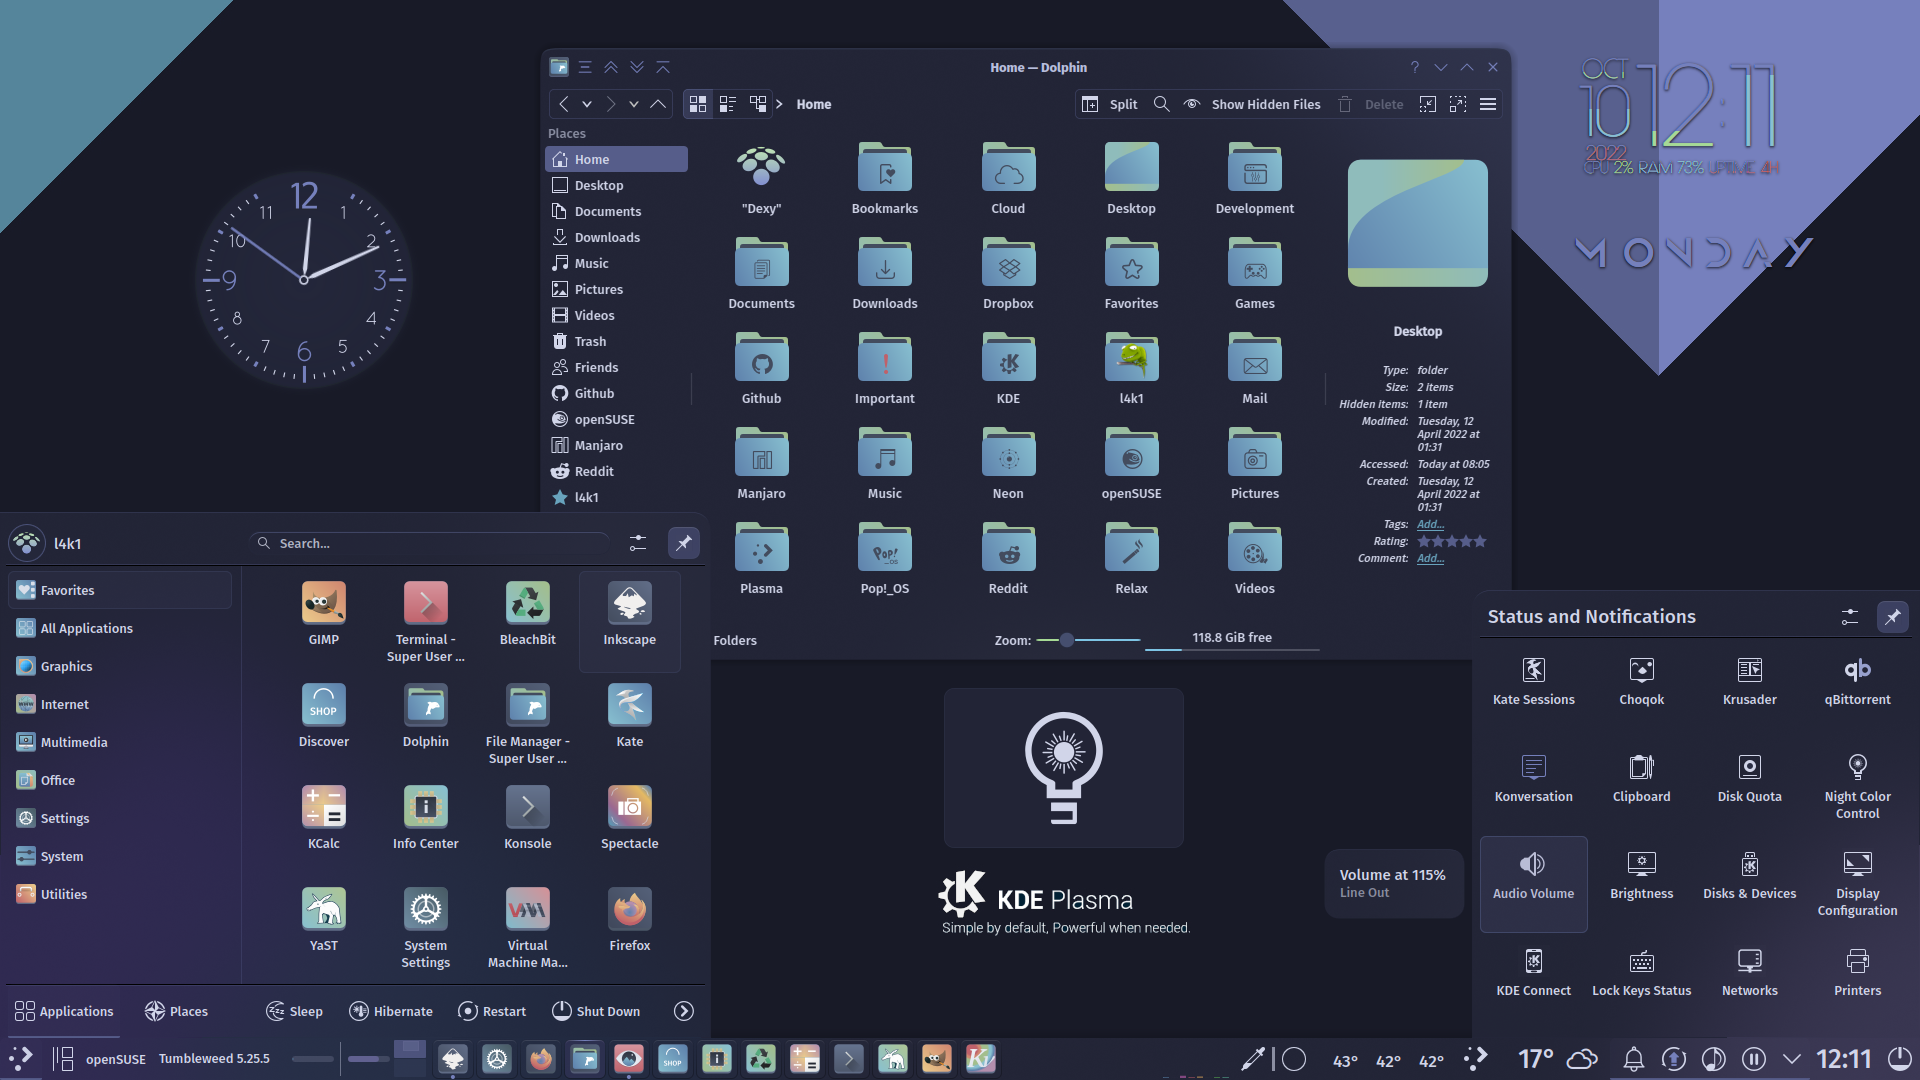The width and height of the screenshot is (1920, 1080).
Task: Adjust the Dolphin Zoom slider
Action: (x=1088, y=640)
